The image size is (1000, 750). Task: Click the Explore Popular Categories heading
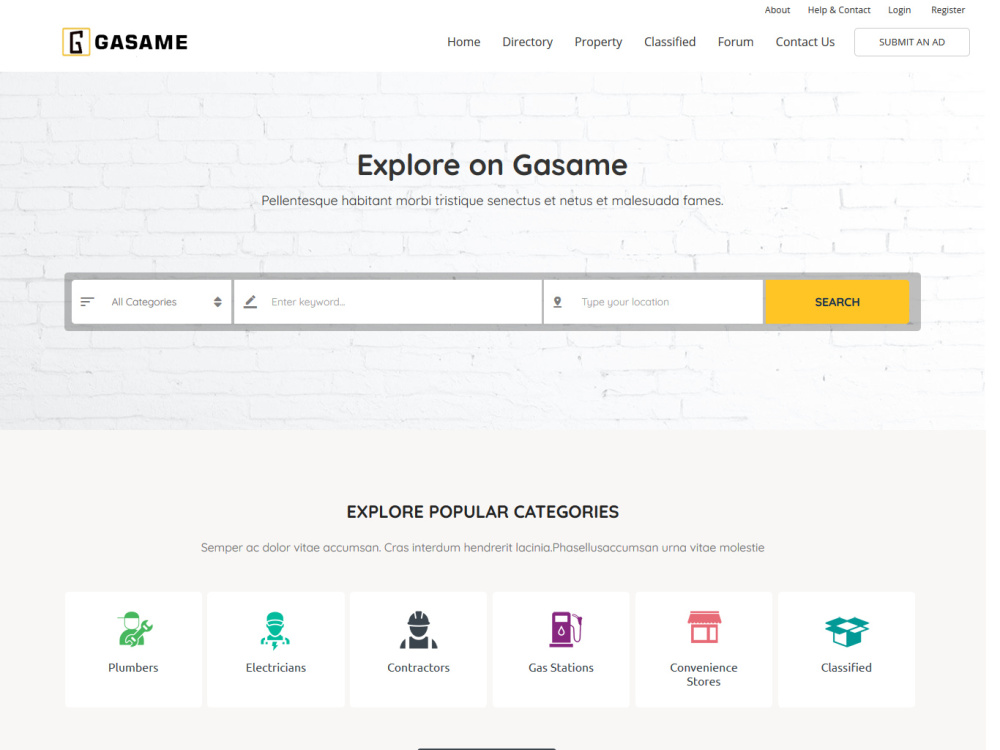(x=483, y=512)
